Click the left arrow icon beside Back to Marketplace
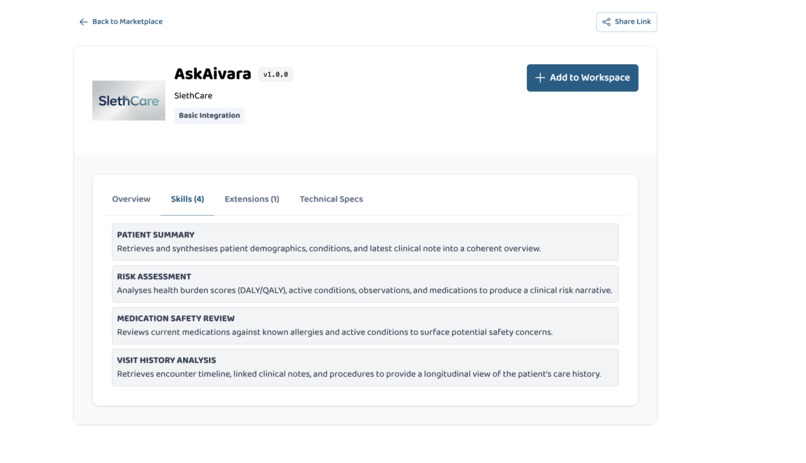806x463 pixels. pos(83,22)
